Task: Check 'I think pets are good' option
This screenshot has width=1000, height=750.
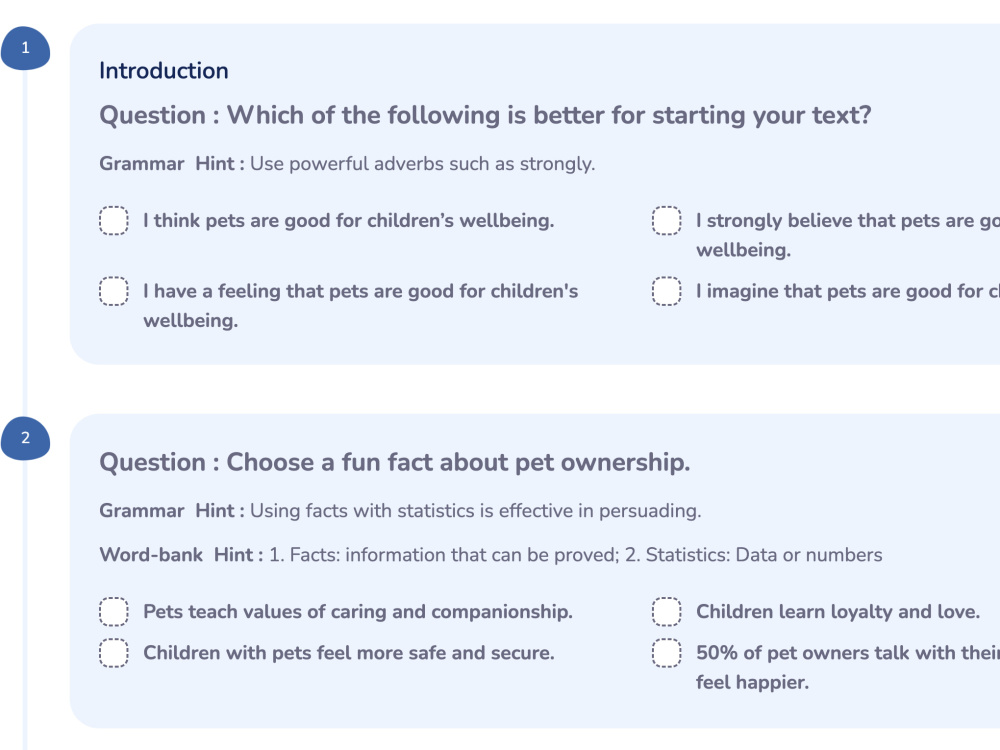Action: (x=114, y=221)
